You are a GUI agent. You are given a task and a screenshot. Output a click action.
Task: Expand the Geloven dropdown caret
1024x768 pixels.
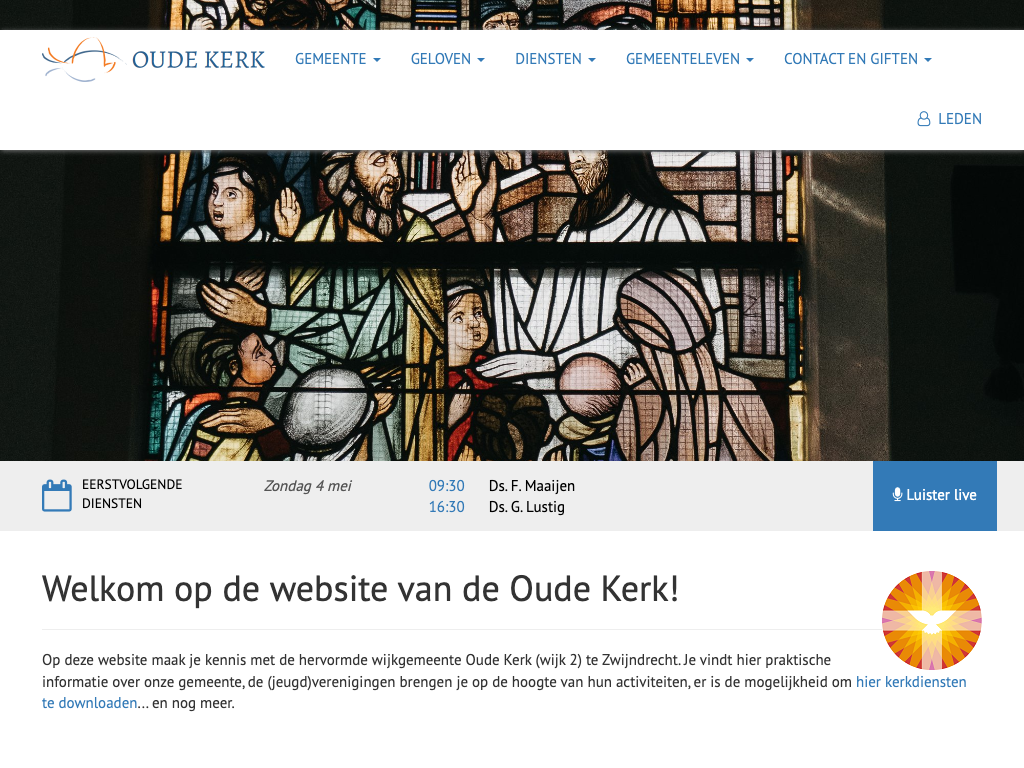481,59
